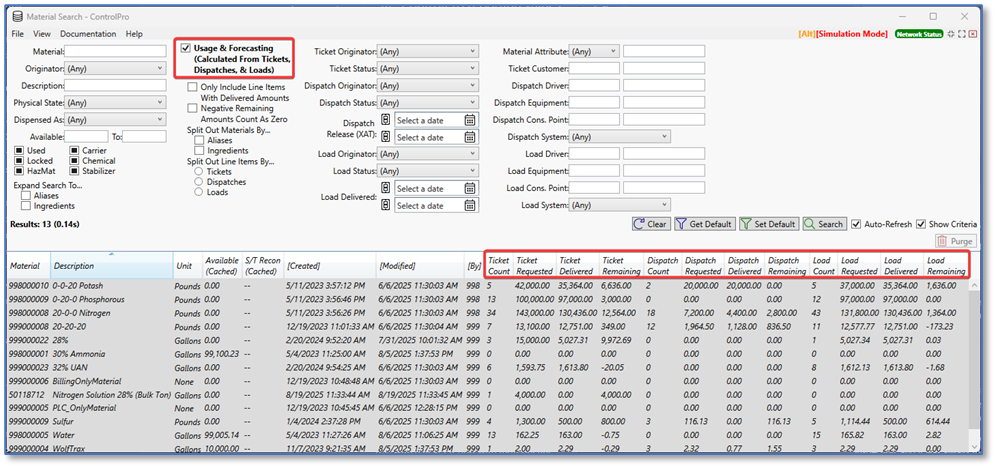Image resolution: width=996 pixels, height=468 pixels.
Task: Open the Dispatch System dropdown
Action: pos(619,137)
